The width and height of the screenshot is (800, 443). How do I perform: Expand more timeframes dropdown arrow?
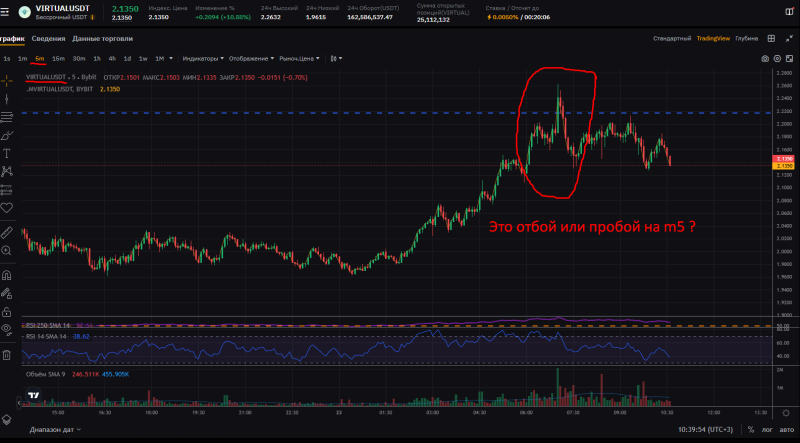171,59
